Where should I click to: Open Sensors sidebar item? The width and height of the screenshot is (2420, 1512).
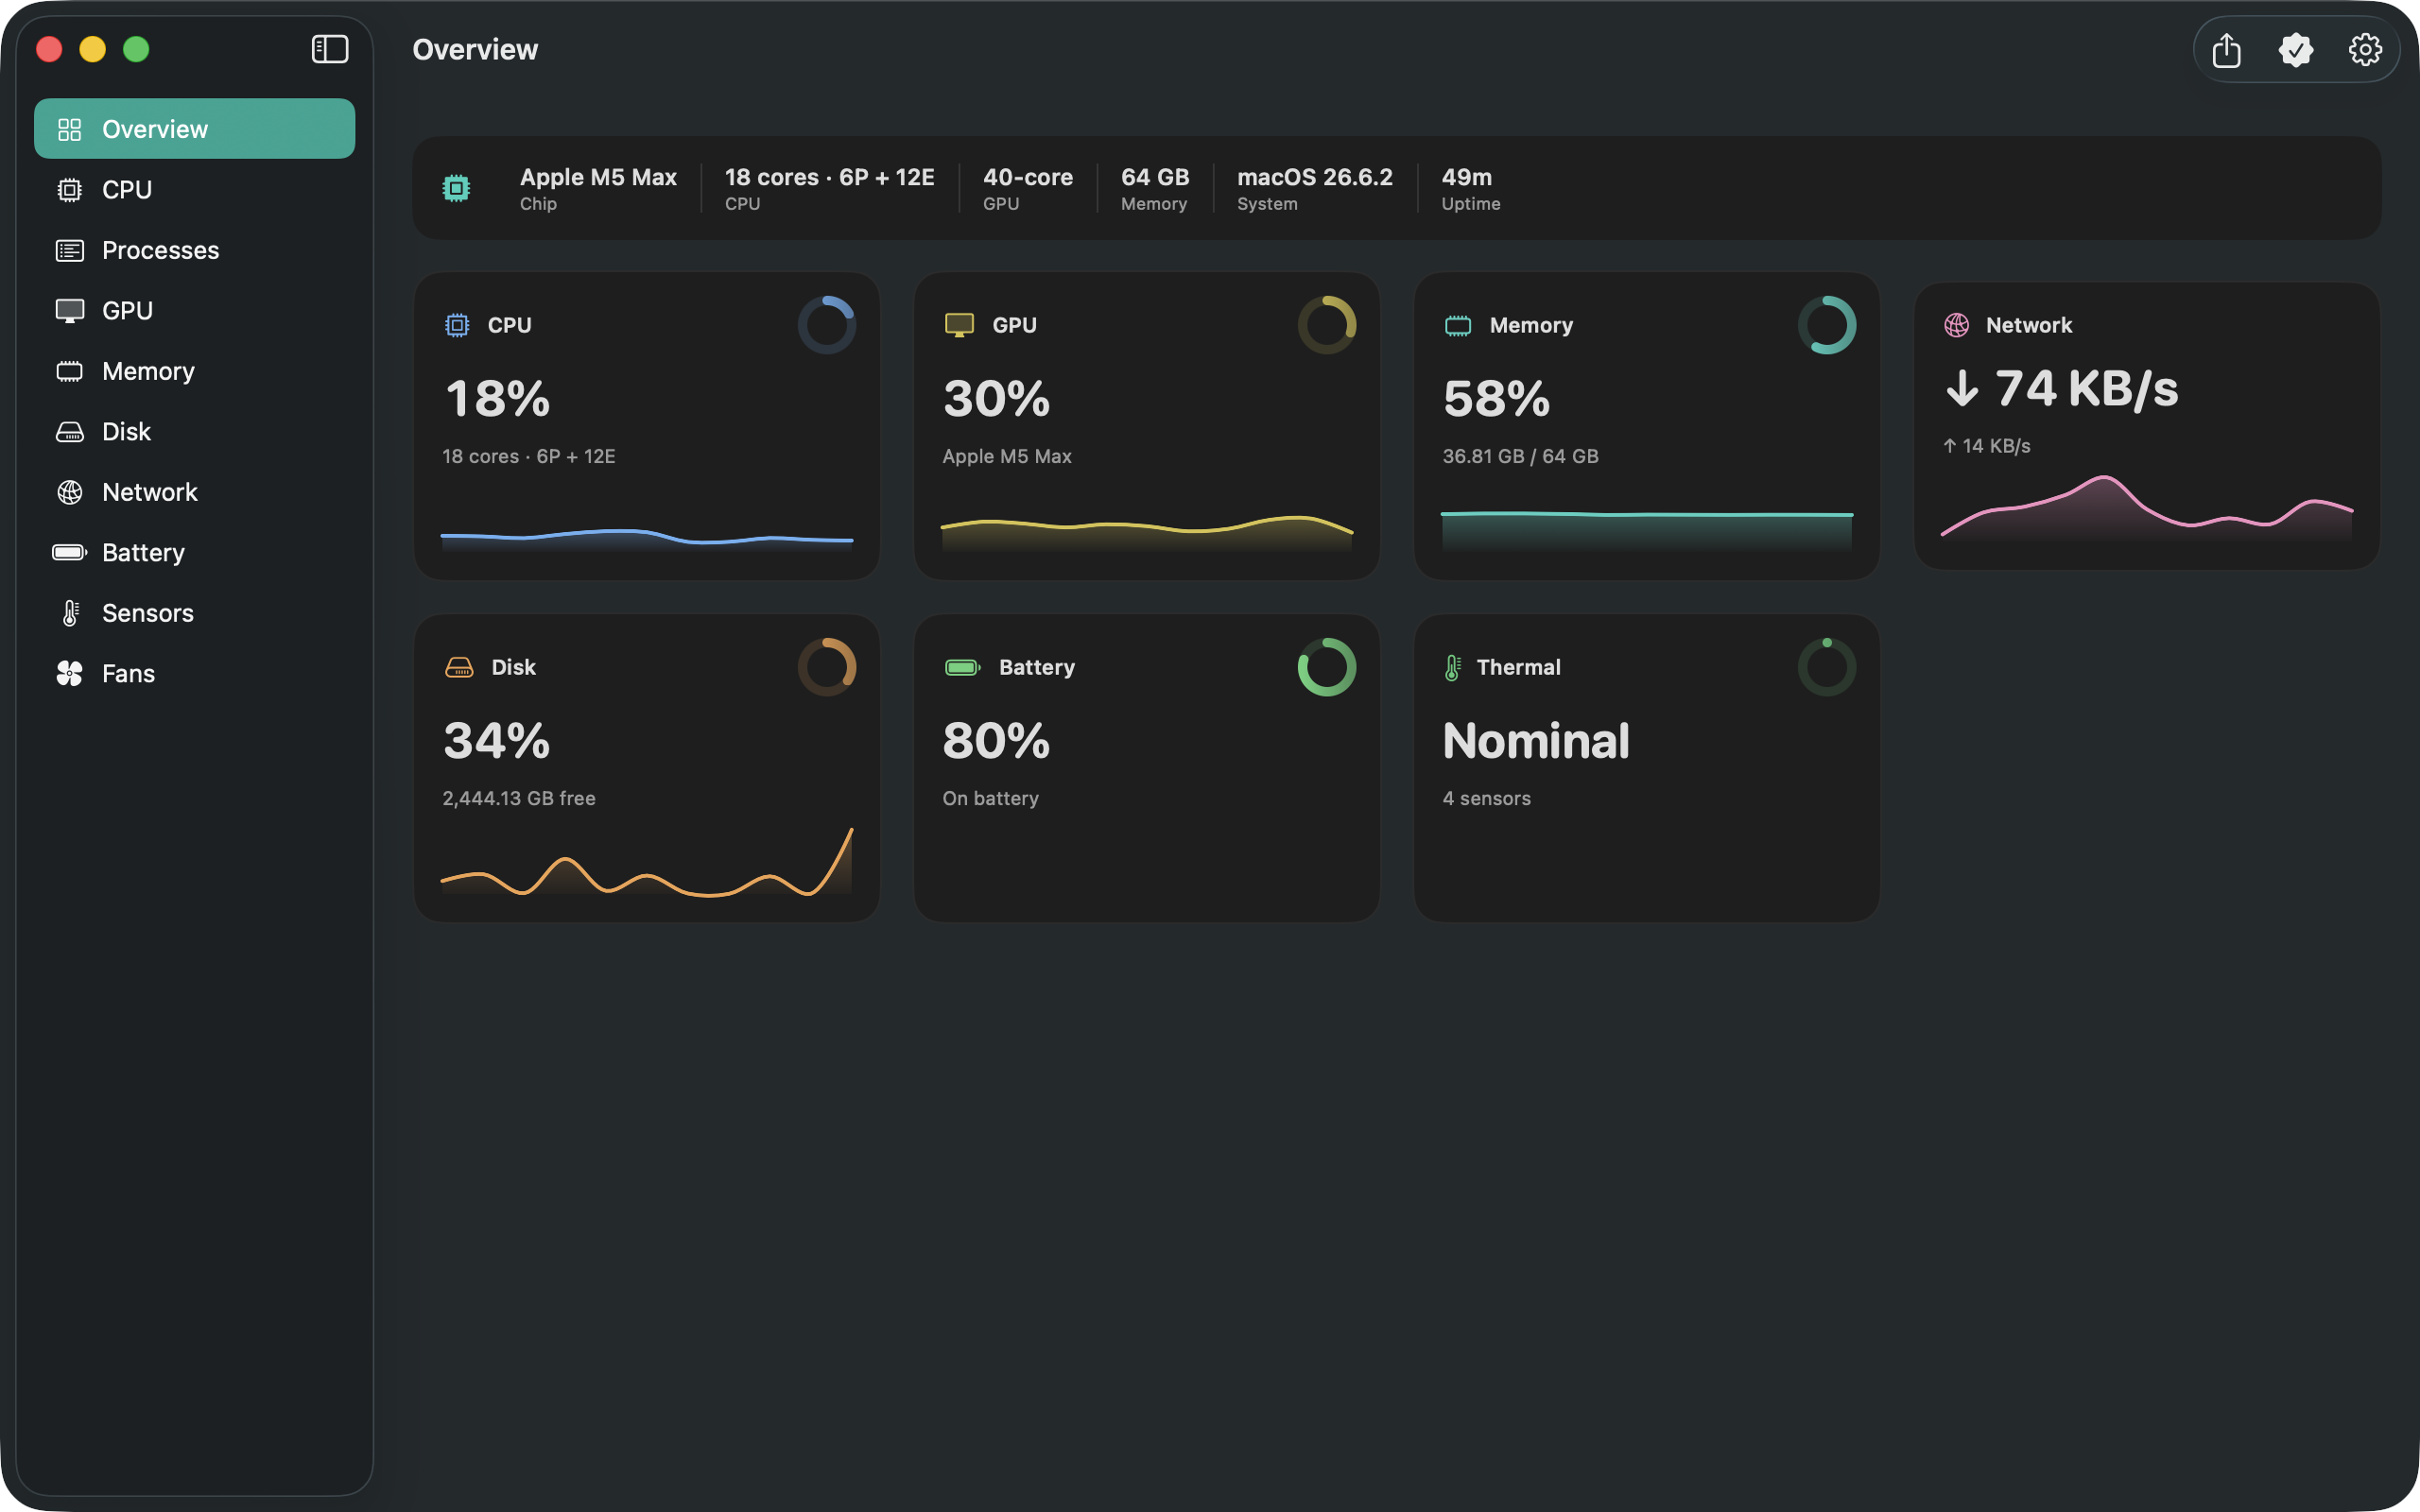click(194, 613)
